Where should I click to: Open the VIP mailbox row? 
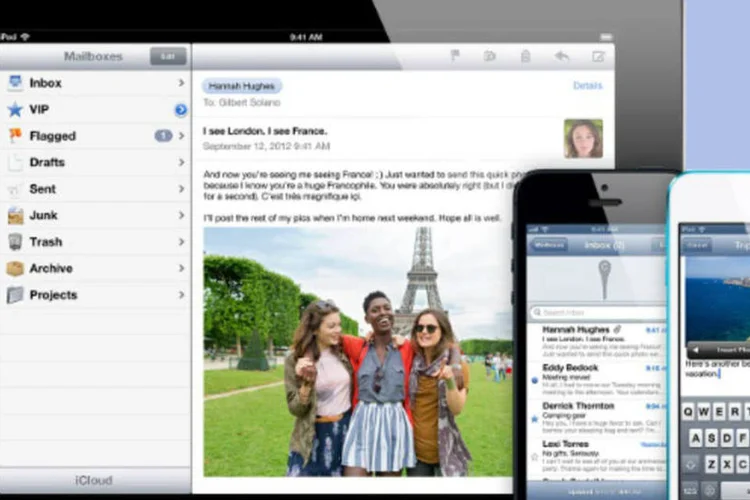[95, 110]
